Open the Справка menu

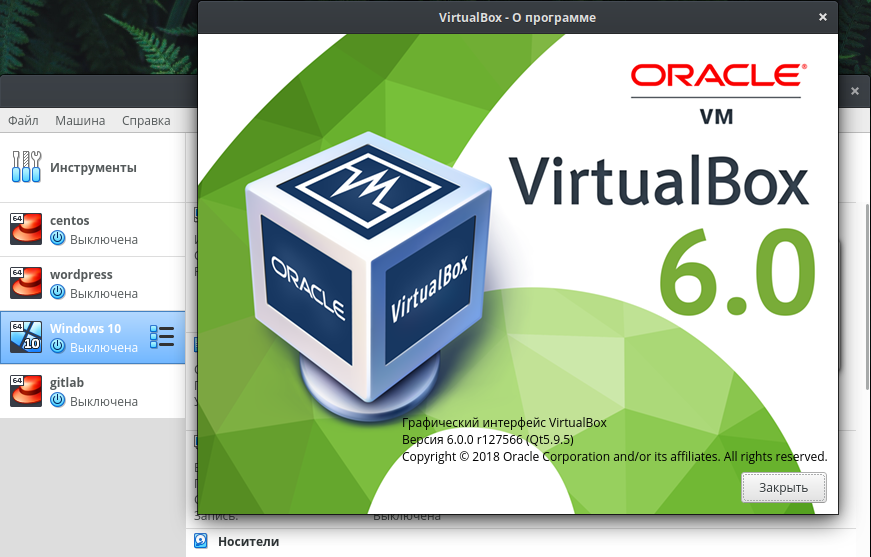(146, 121)
